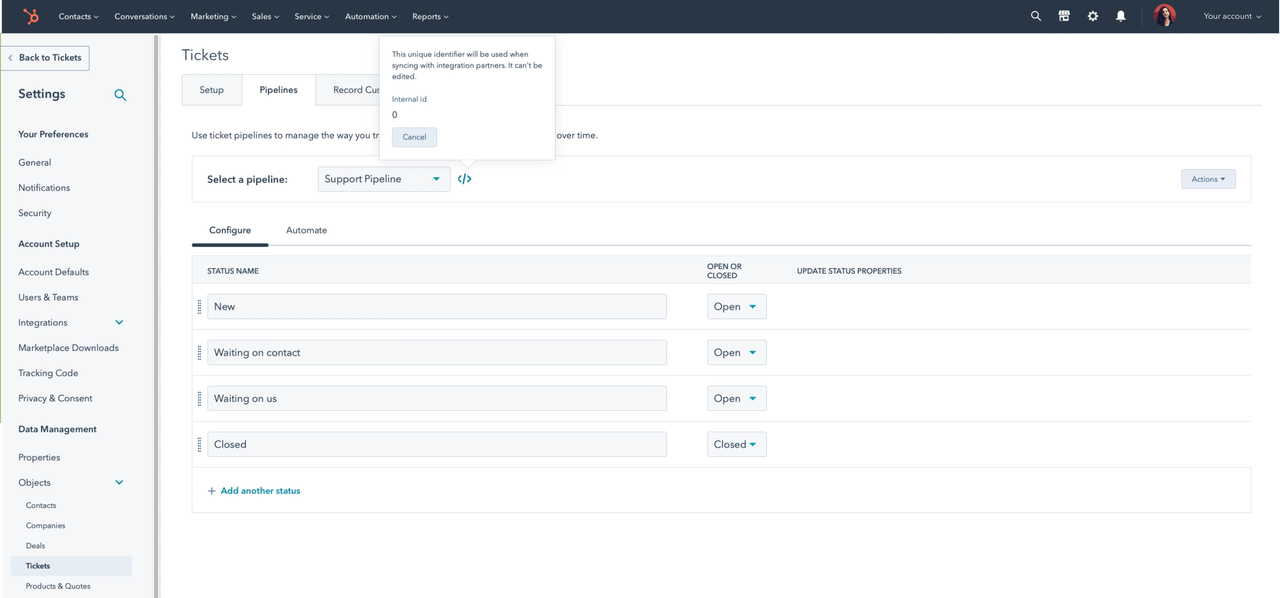Click the Settings sidebar search icon
The width and height of the screenshot is (1280, 598).
(120, 95)
